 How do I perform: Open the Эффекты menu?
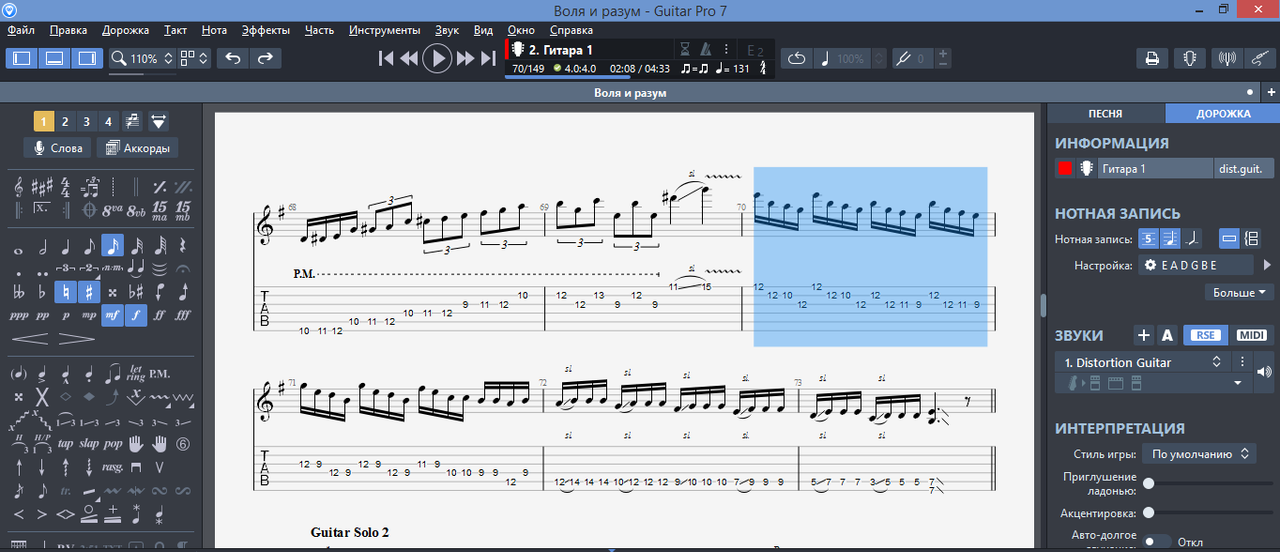point(265,30)
